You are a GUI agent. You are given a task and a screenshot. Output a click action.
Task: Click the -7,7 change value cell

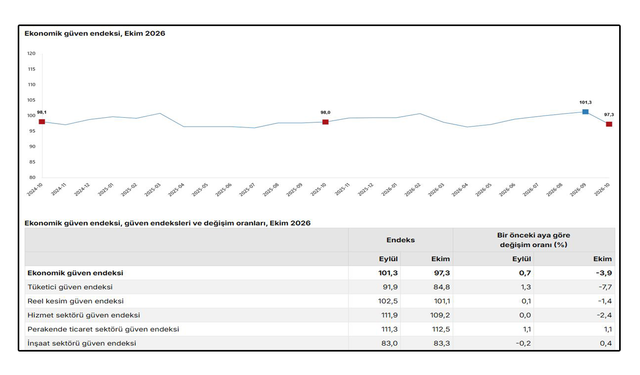coord(605,287)
